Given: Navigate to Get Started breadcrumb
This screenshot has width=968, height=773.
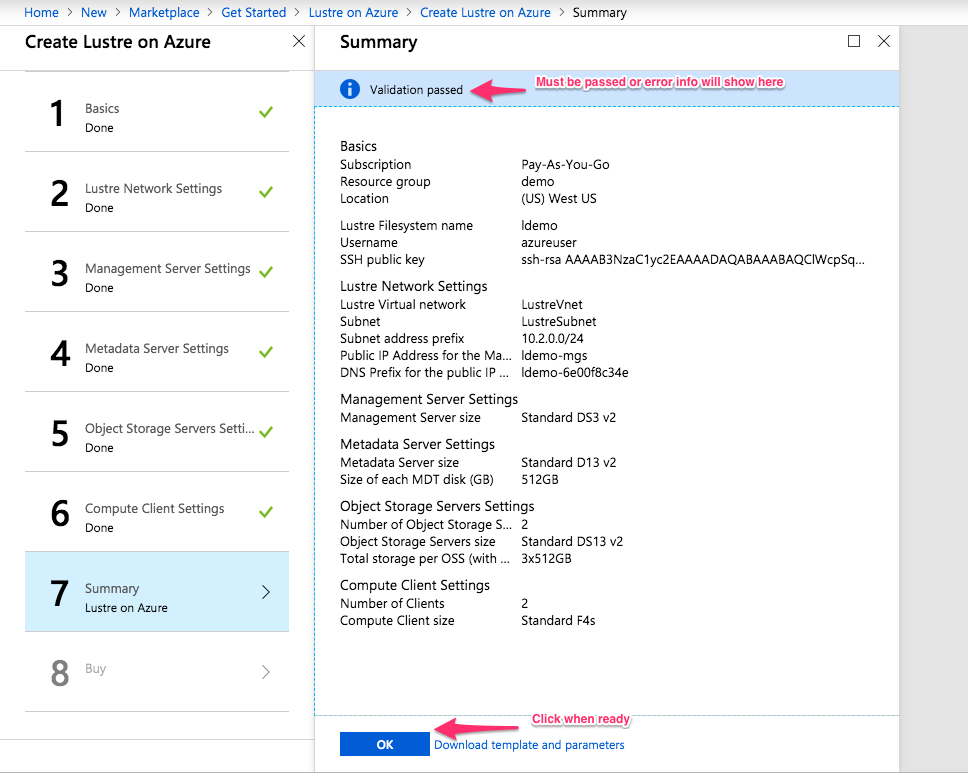Looking at the screenshot, I should click(254, 12).
